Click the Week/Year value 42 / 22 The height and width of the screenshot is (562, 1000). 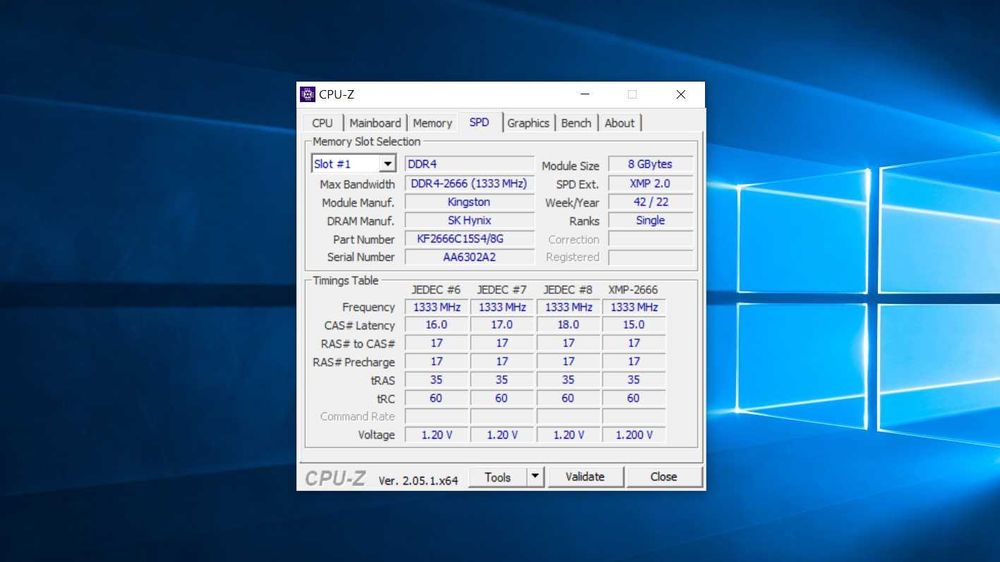point(650,202)
